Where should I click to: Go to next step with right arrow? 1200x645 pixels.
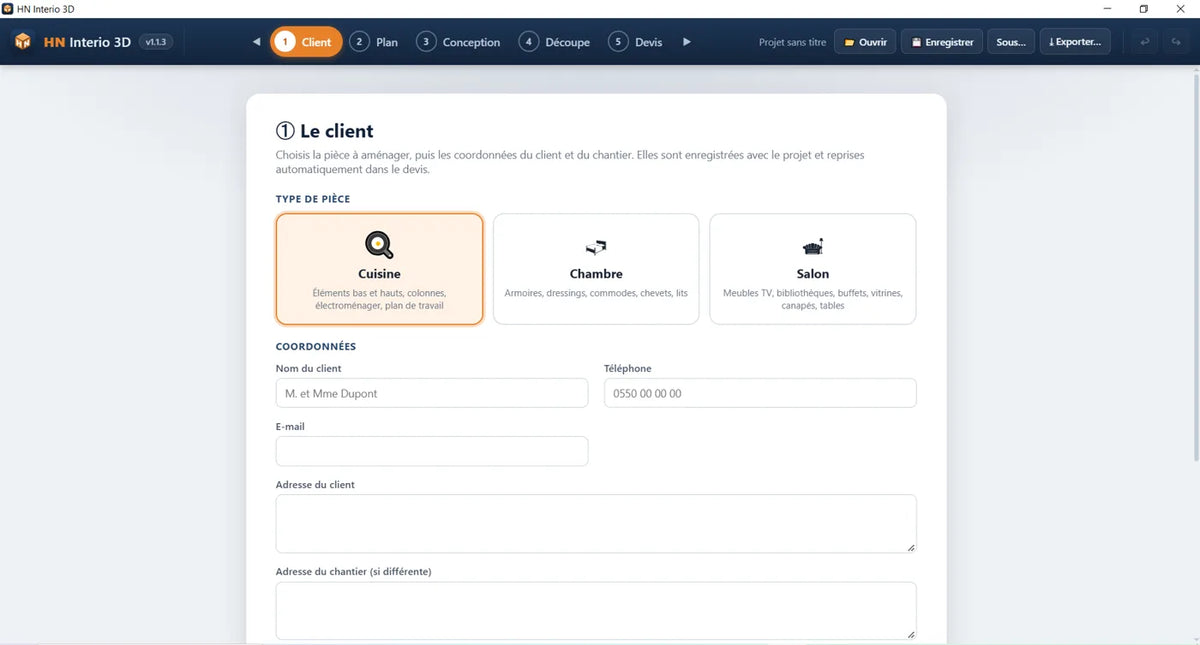(686, 42)
